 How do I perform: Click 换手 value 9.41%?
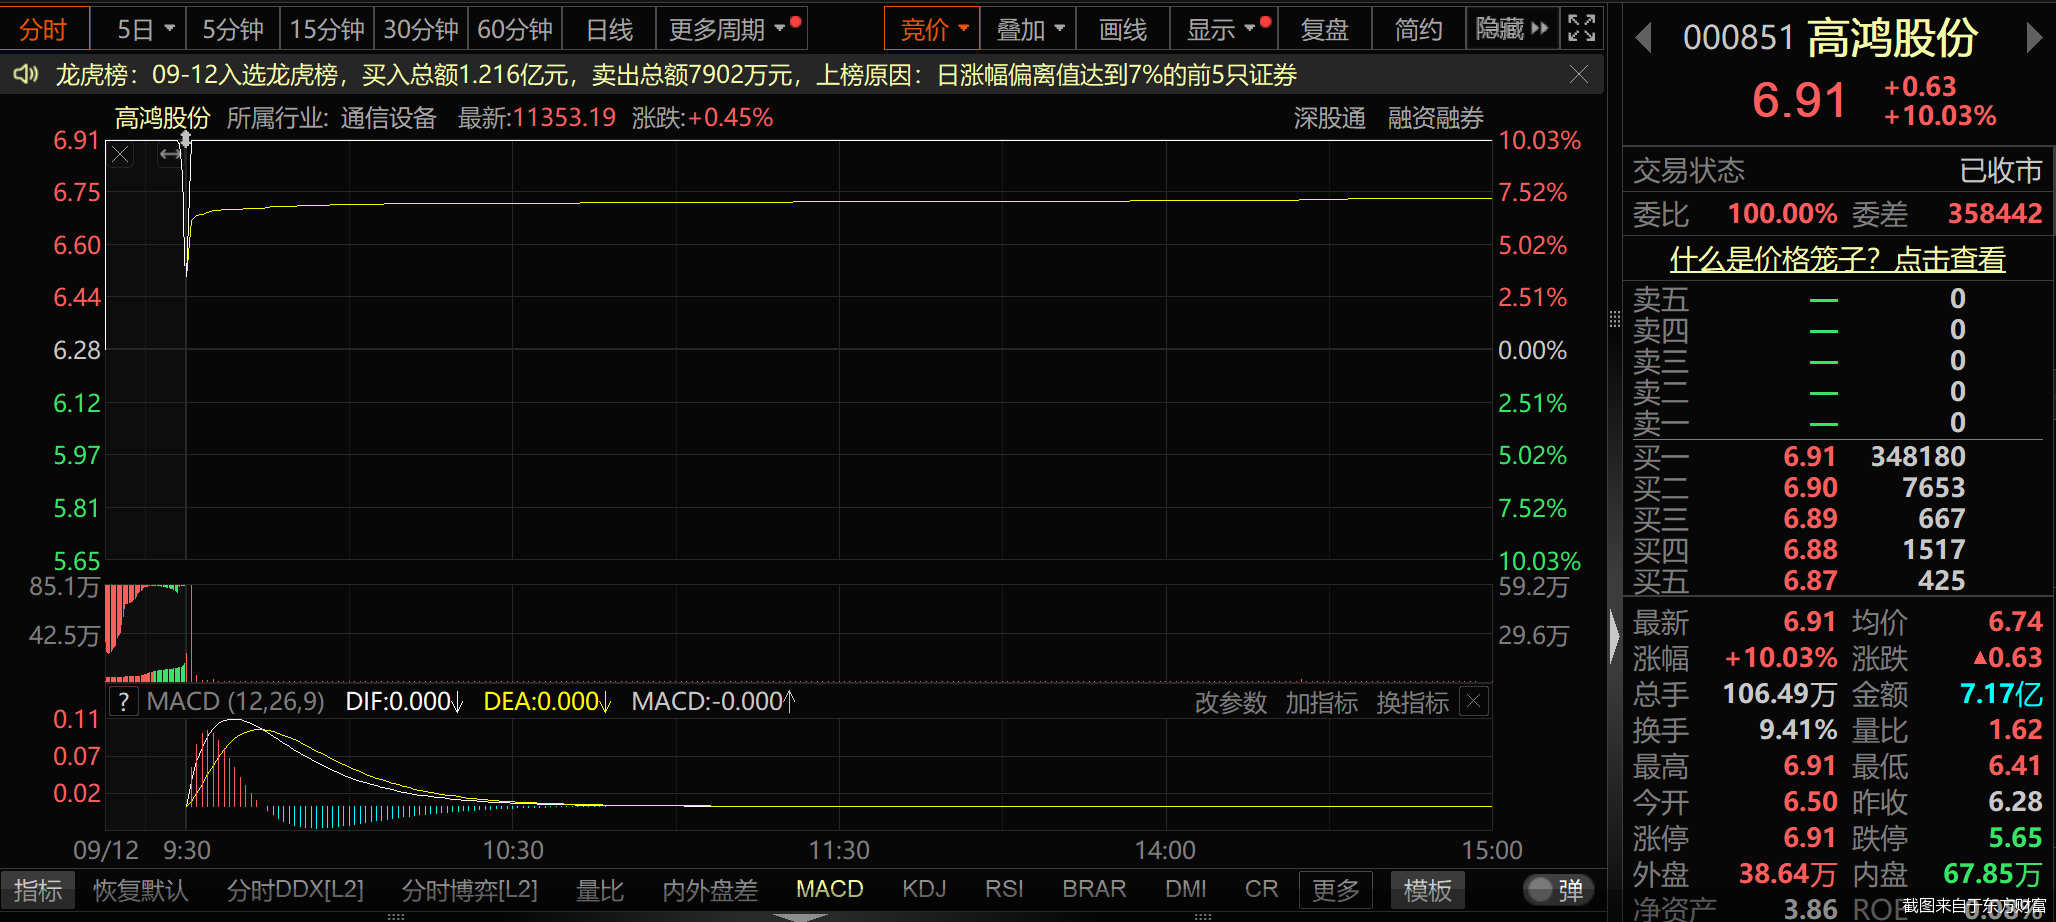(1798, 730)
